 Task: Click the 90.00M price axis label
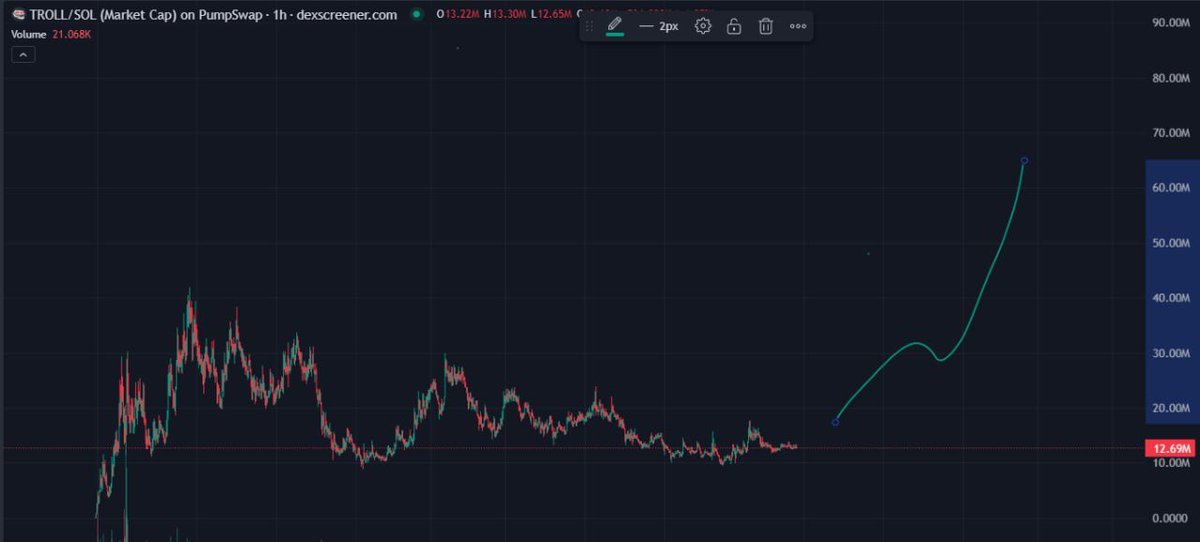tap(1172, 22)
